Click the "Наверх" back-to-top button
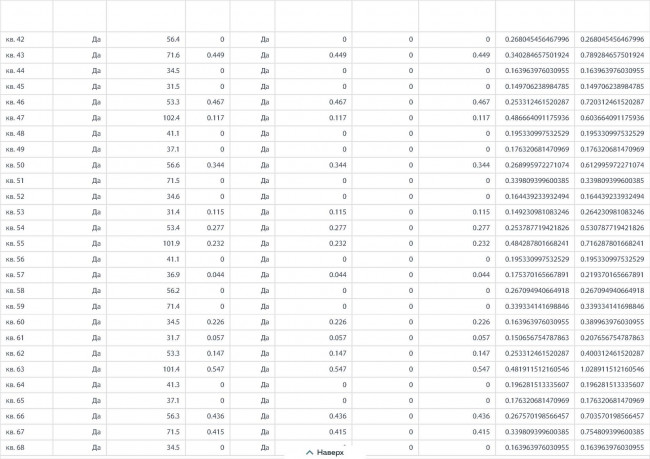Image resolution: width=650 pixels, height=459 pixels. pyautogui.click(x=325, y=452)
